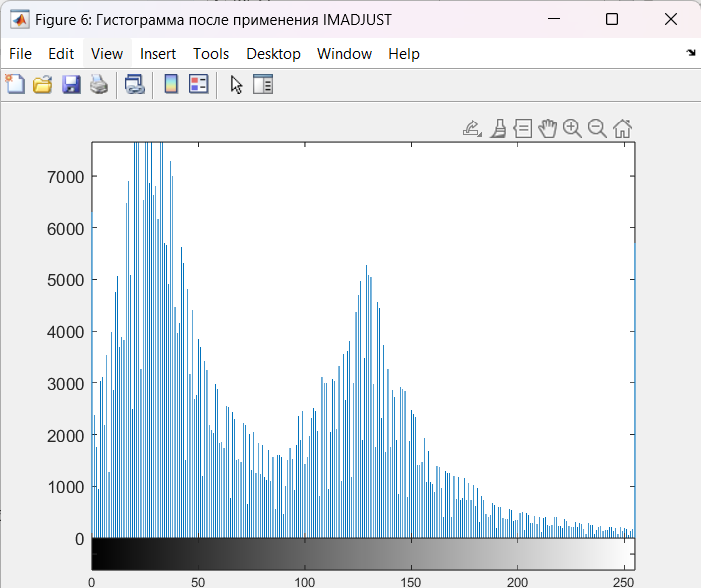Activate the Zoom In tool
The height and width of the screenshot is (588, 701).
click(x=572, y=129)
